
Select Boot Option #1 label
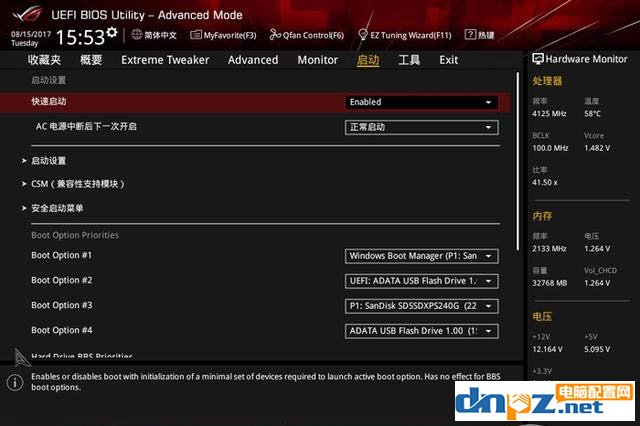pos(62,255)
